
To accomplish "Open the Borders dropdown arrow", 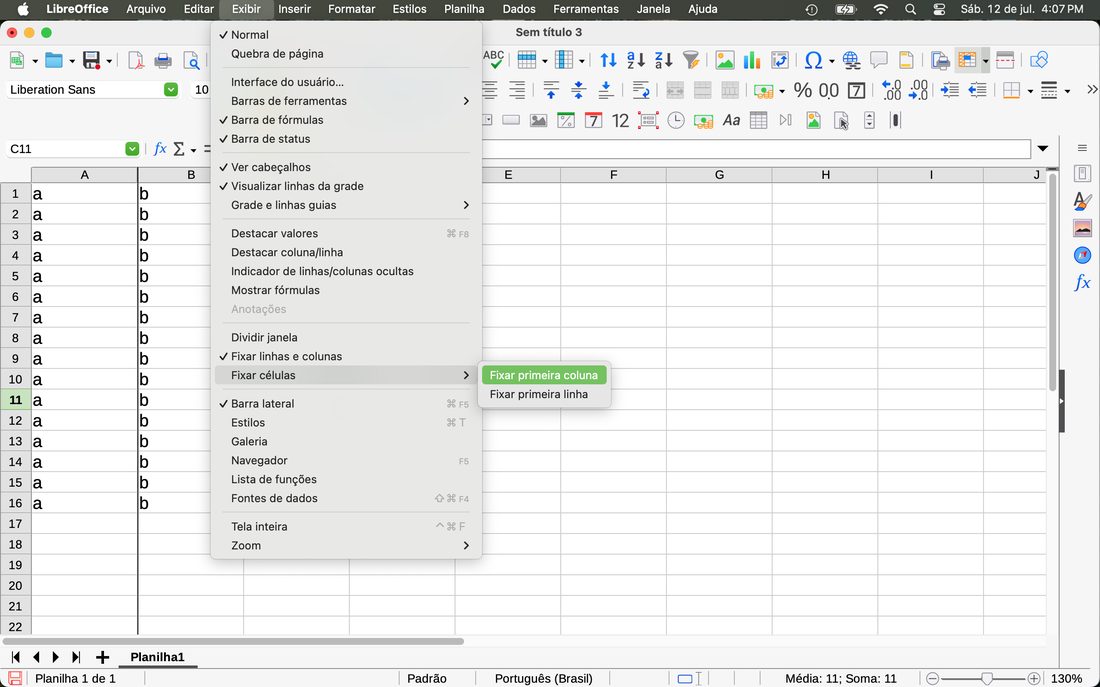I will [x=1030, y=91].
